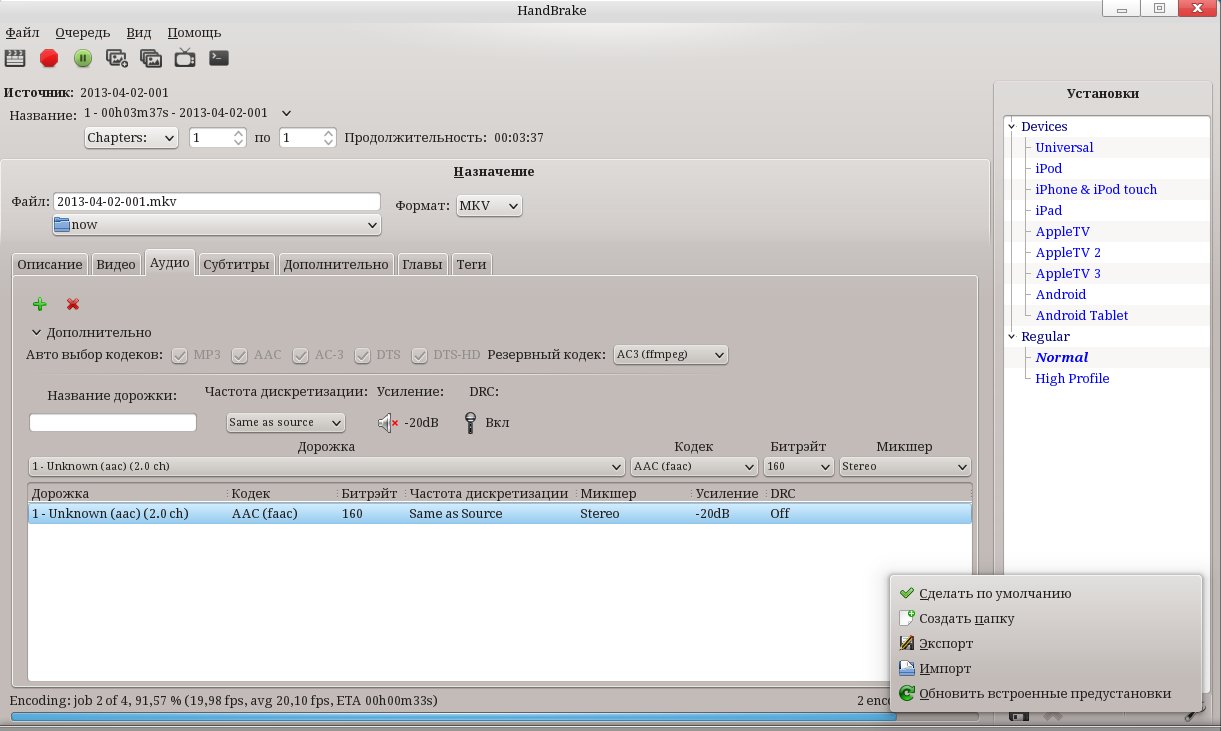Remove audio track with the red X
This screenshot has height=731, width=1221.
pos(73,304)
